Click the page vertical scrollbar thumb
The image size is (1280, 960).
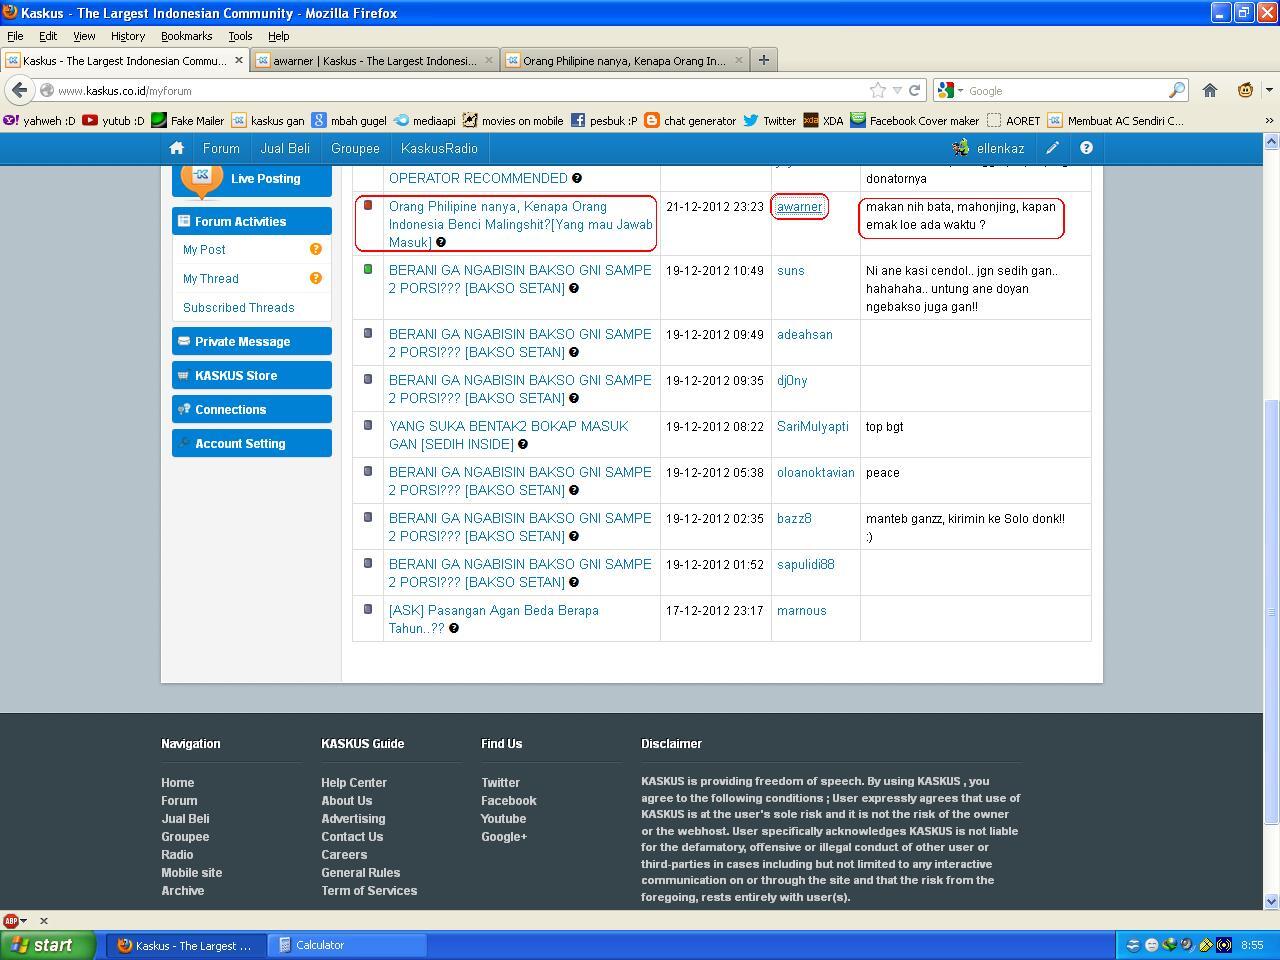tap(1271, 610)
